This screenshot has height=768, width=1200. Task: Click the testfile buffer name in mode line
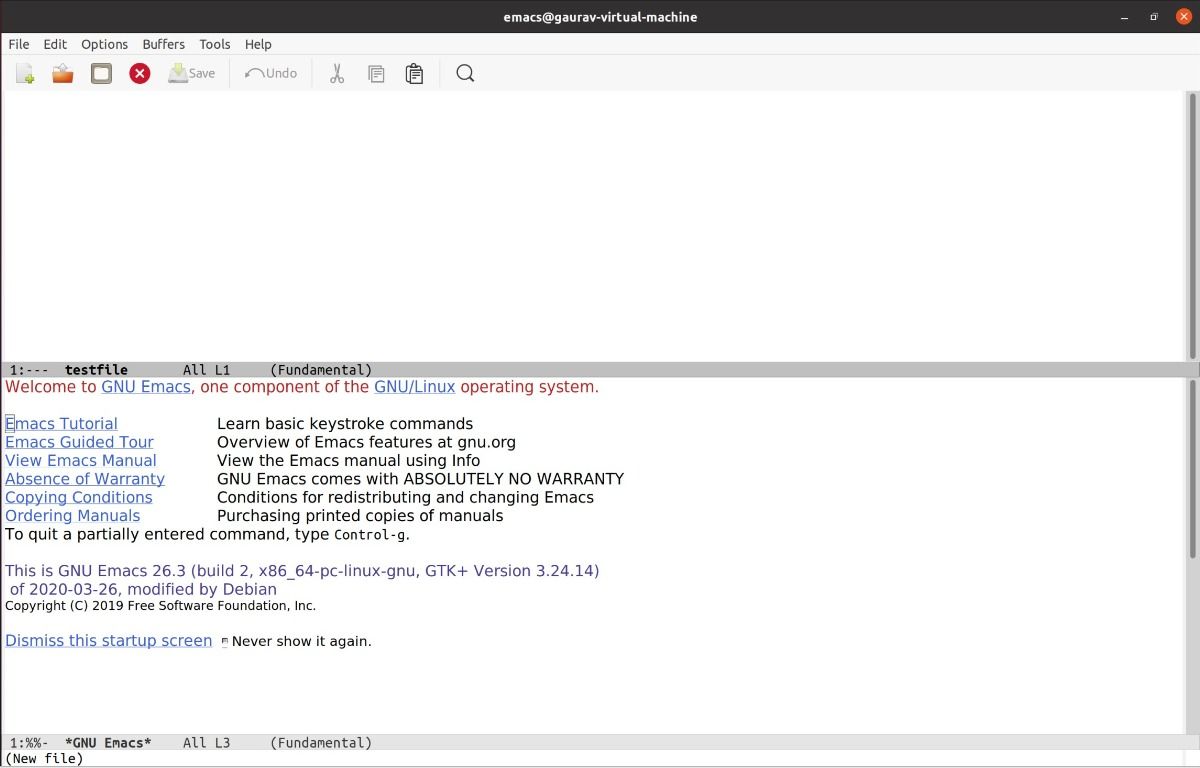tap(96, 370)
